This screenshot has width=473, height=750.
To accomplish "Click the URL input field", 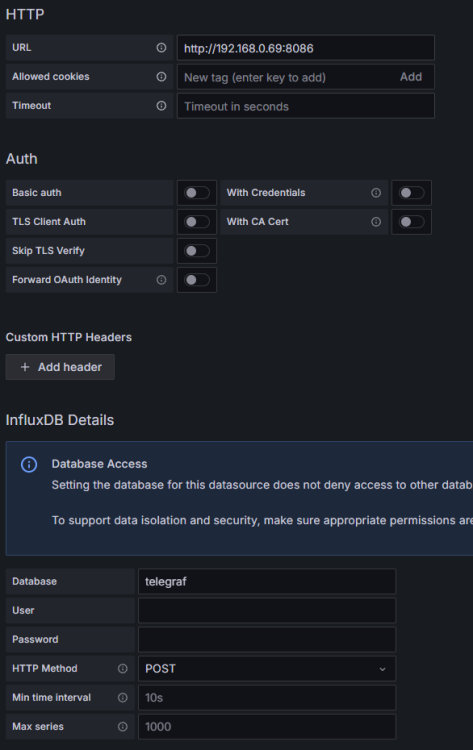I will click(306, 48).
